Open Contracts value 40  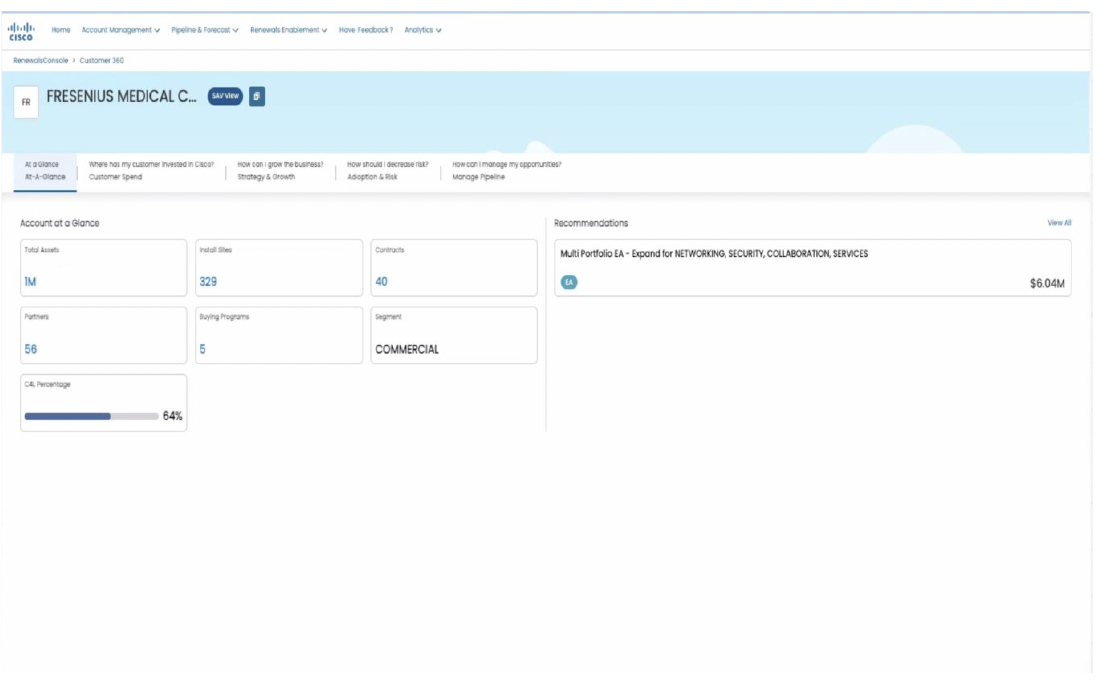click(x=382, y=282)
